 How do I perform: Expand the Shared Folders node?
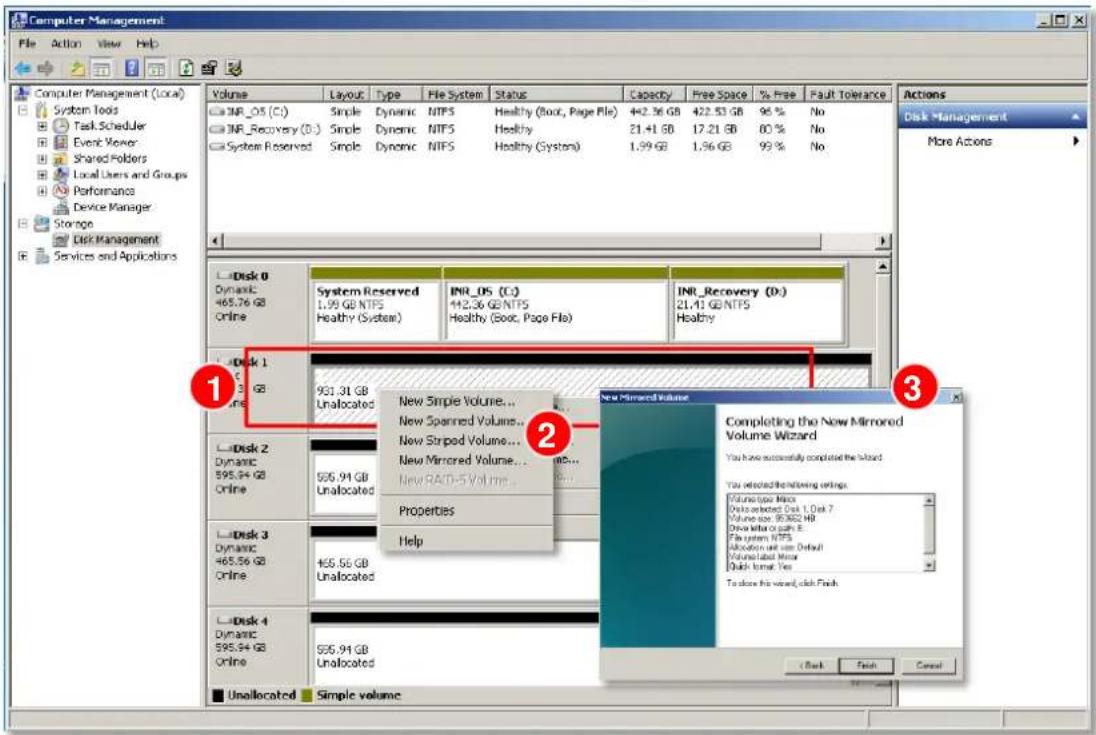42,159
